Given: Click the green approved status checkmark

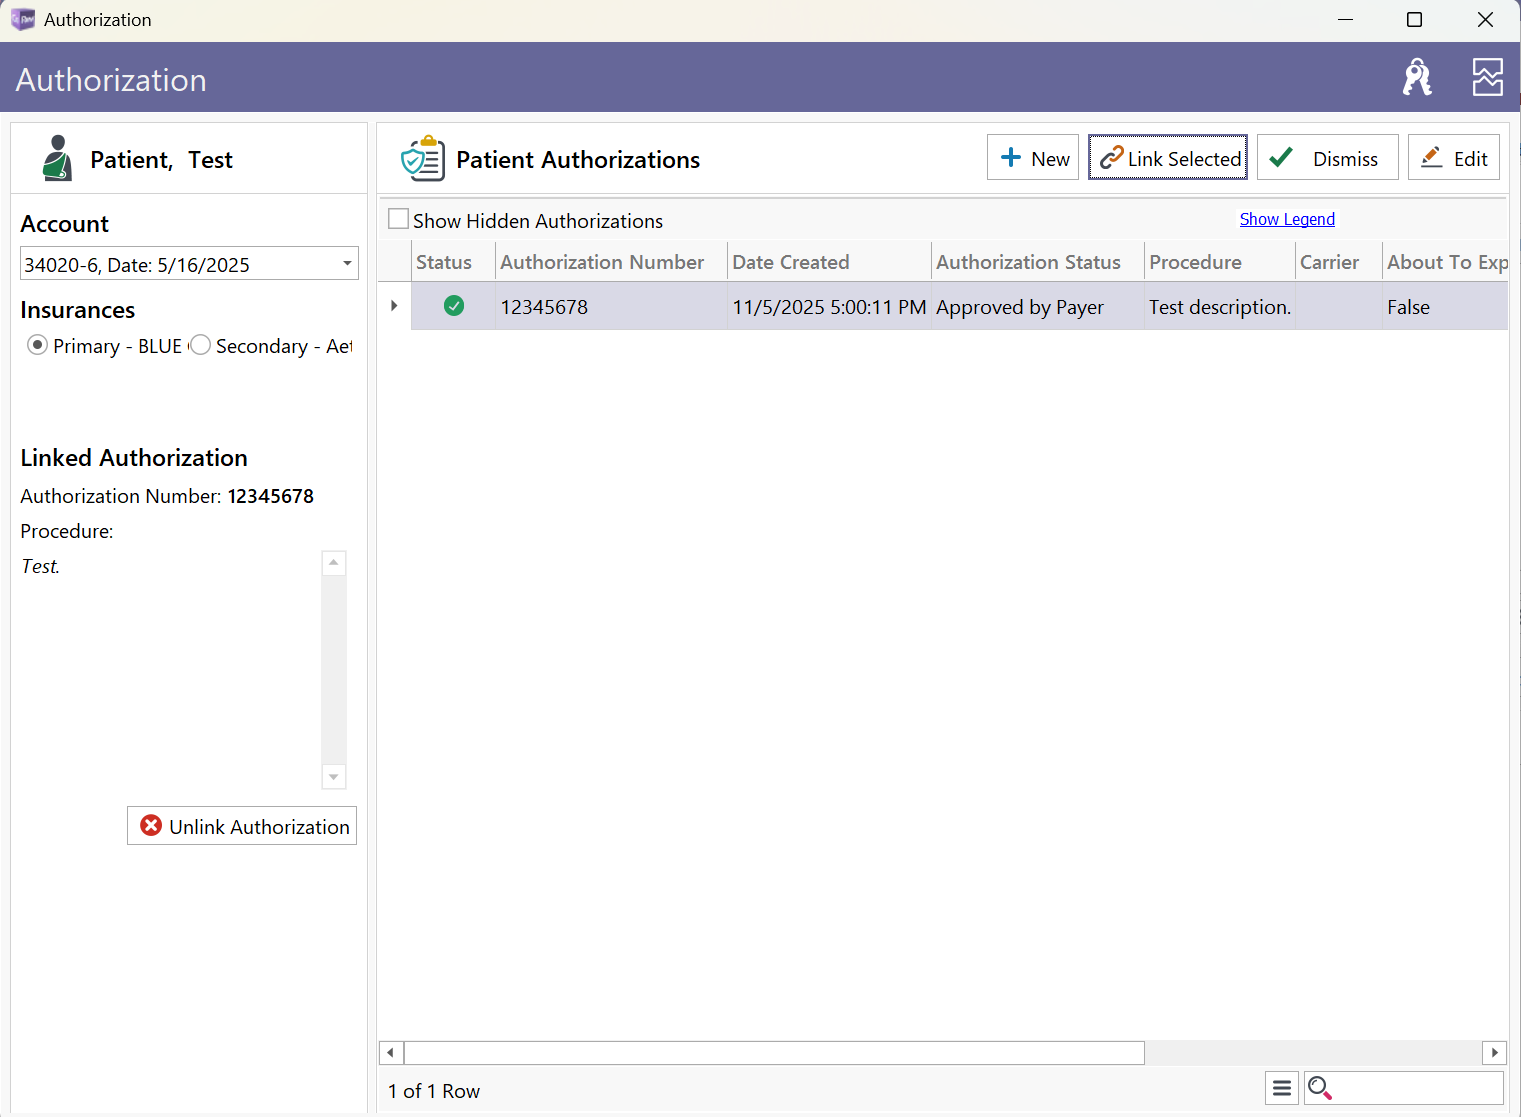Looking at the screenshot, I should pos(454,306).
